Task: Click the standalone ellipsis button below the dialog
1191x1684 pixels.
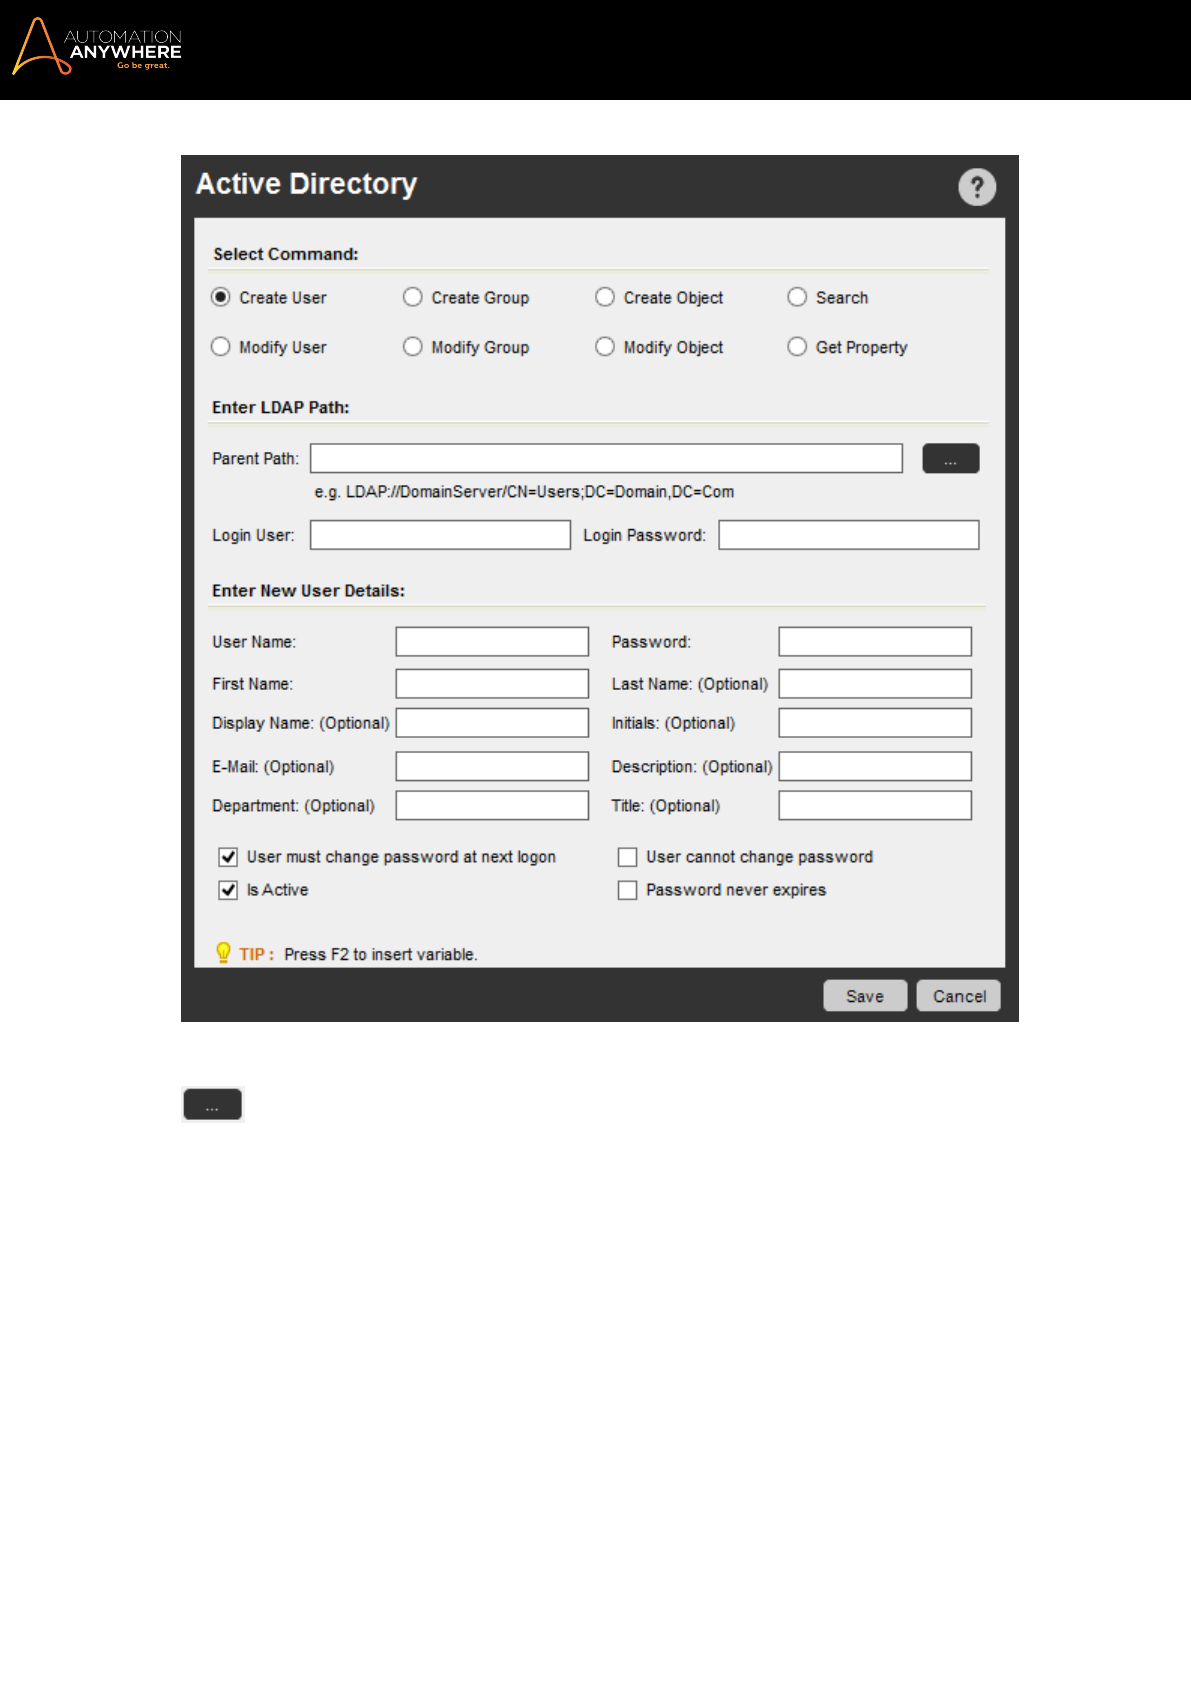Action: [x=212, y=1105]
